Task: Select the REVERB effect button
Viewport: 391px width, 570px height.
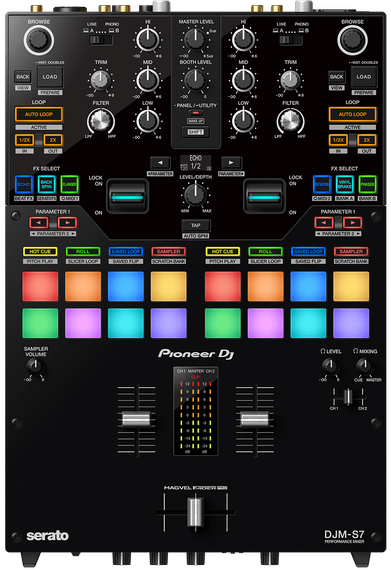Action: pyautogui.click(x=322, y=185)
